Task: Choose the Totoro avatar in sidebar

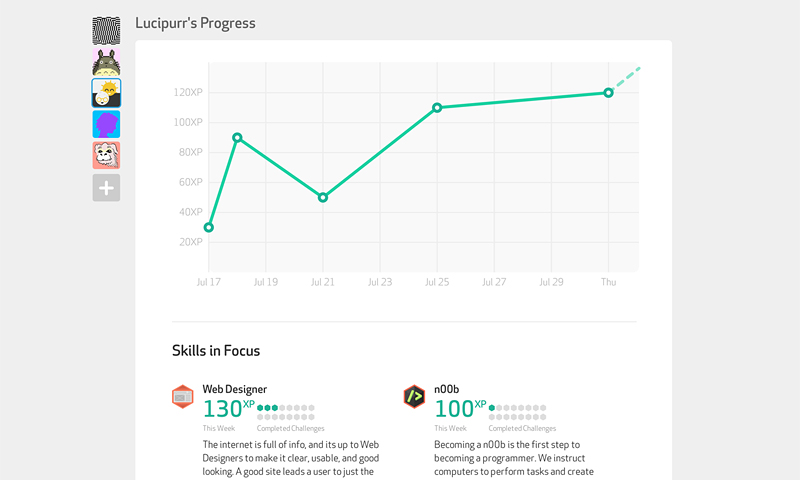Action: (x=106, y=62)
